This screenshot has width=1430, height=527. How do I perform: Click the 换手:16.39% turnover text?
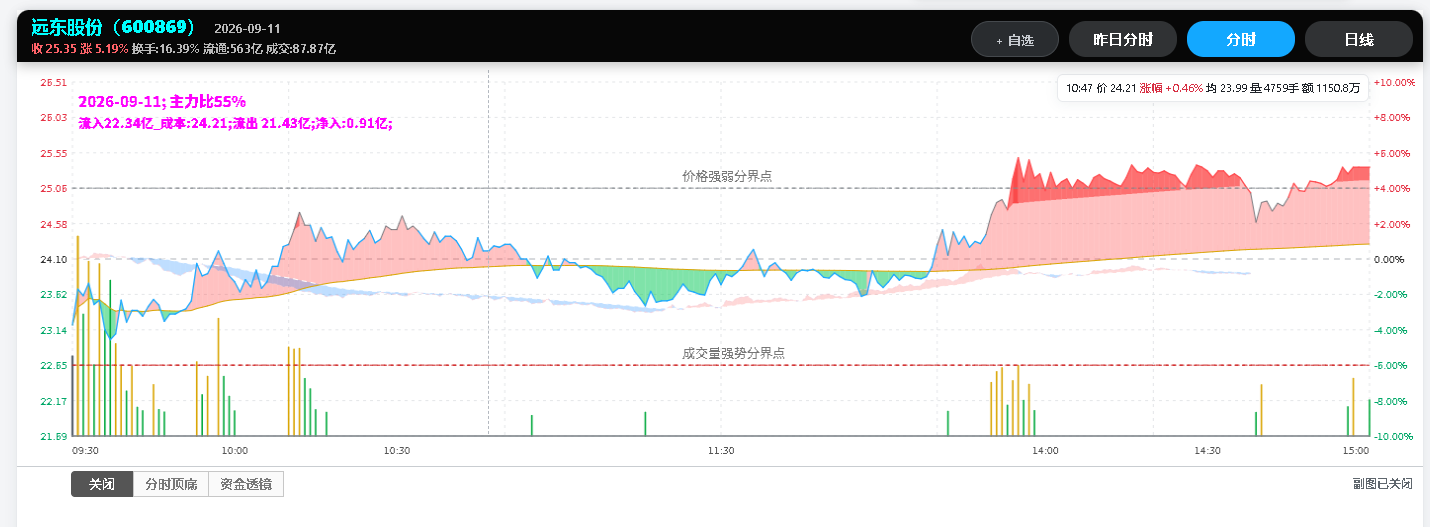tap(165, 48)
